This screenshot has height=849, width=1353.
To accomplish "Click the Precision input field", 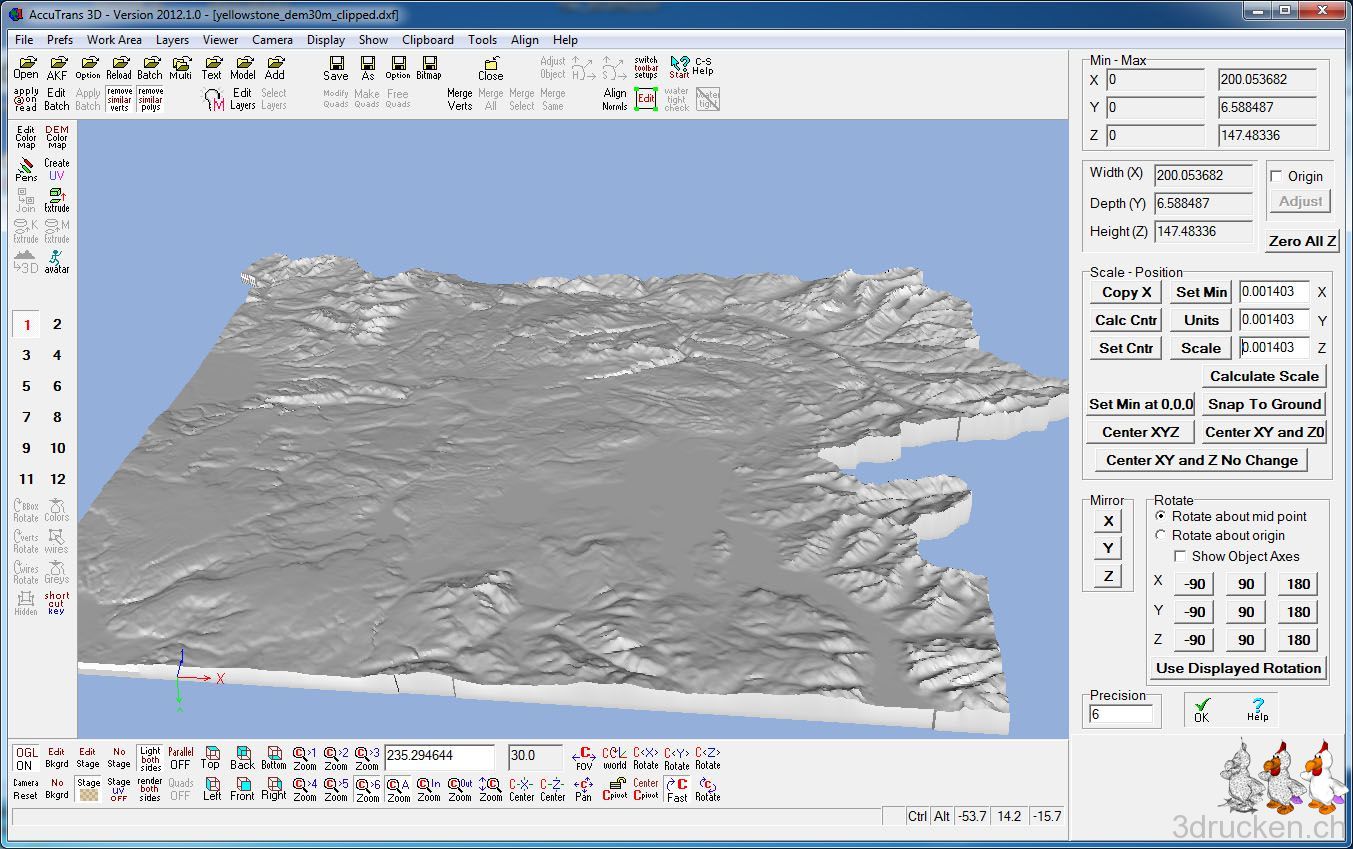I will click(1120, 714).
